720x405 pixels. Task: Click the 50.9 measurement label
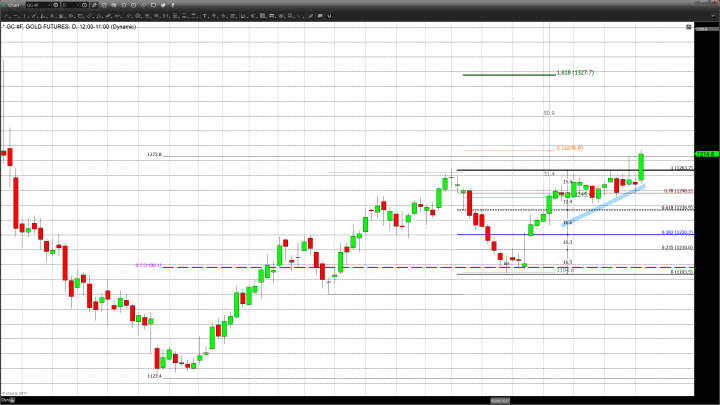tap(549, 113)
